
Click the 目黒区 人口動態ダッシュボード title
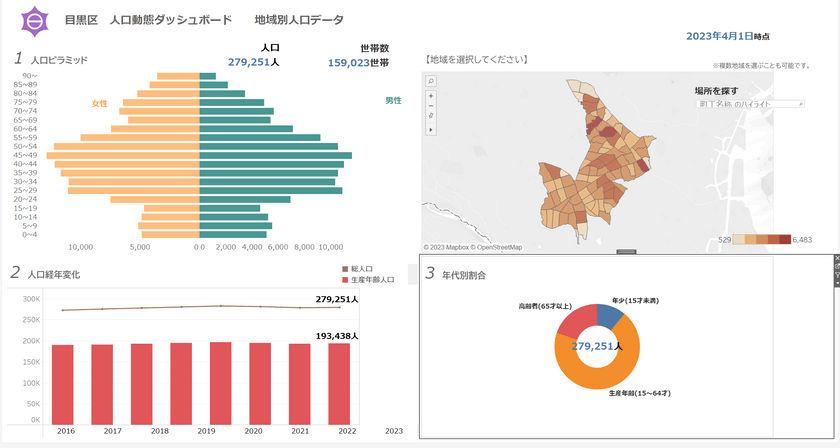click(x=148, y=20)
